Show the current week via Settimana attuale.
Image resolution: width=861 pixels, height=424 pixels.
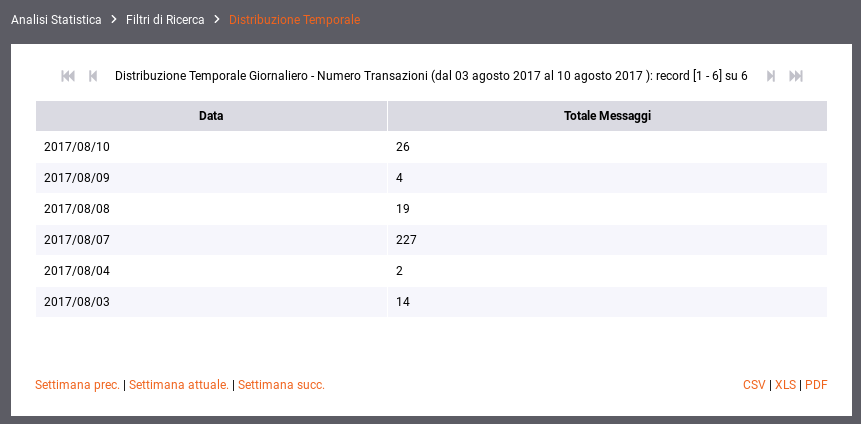(x=179, y=385)
